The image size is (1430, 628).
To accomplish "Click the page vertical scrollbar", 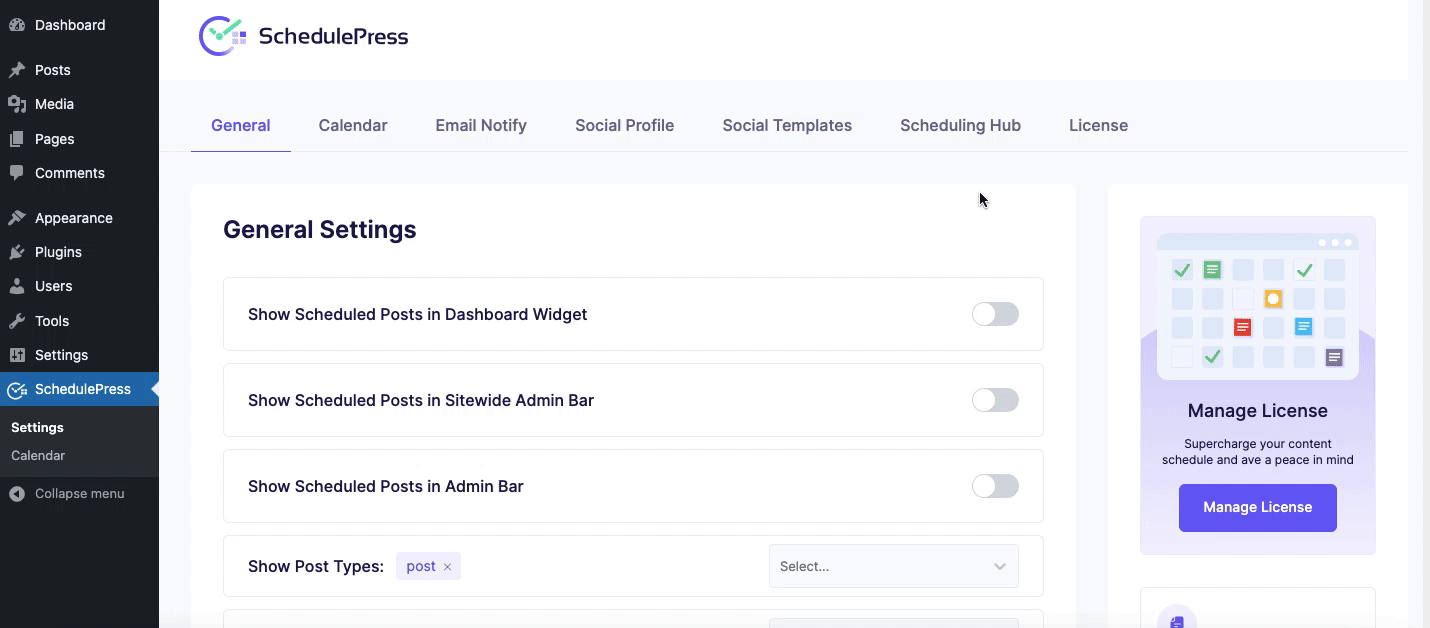I will [x=1425, y=314].
